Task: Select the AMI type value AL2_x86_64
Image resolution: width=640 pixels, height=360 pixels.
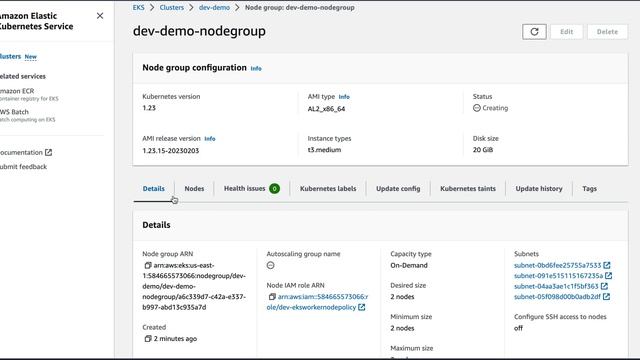Action: 326,109
